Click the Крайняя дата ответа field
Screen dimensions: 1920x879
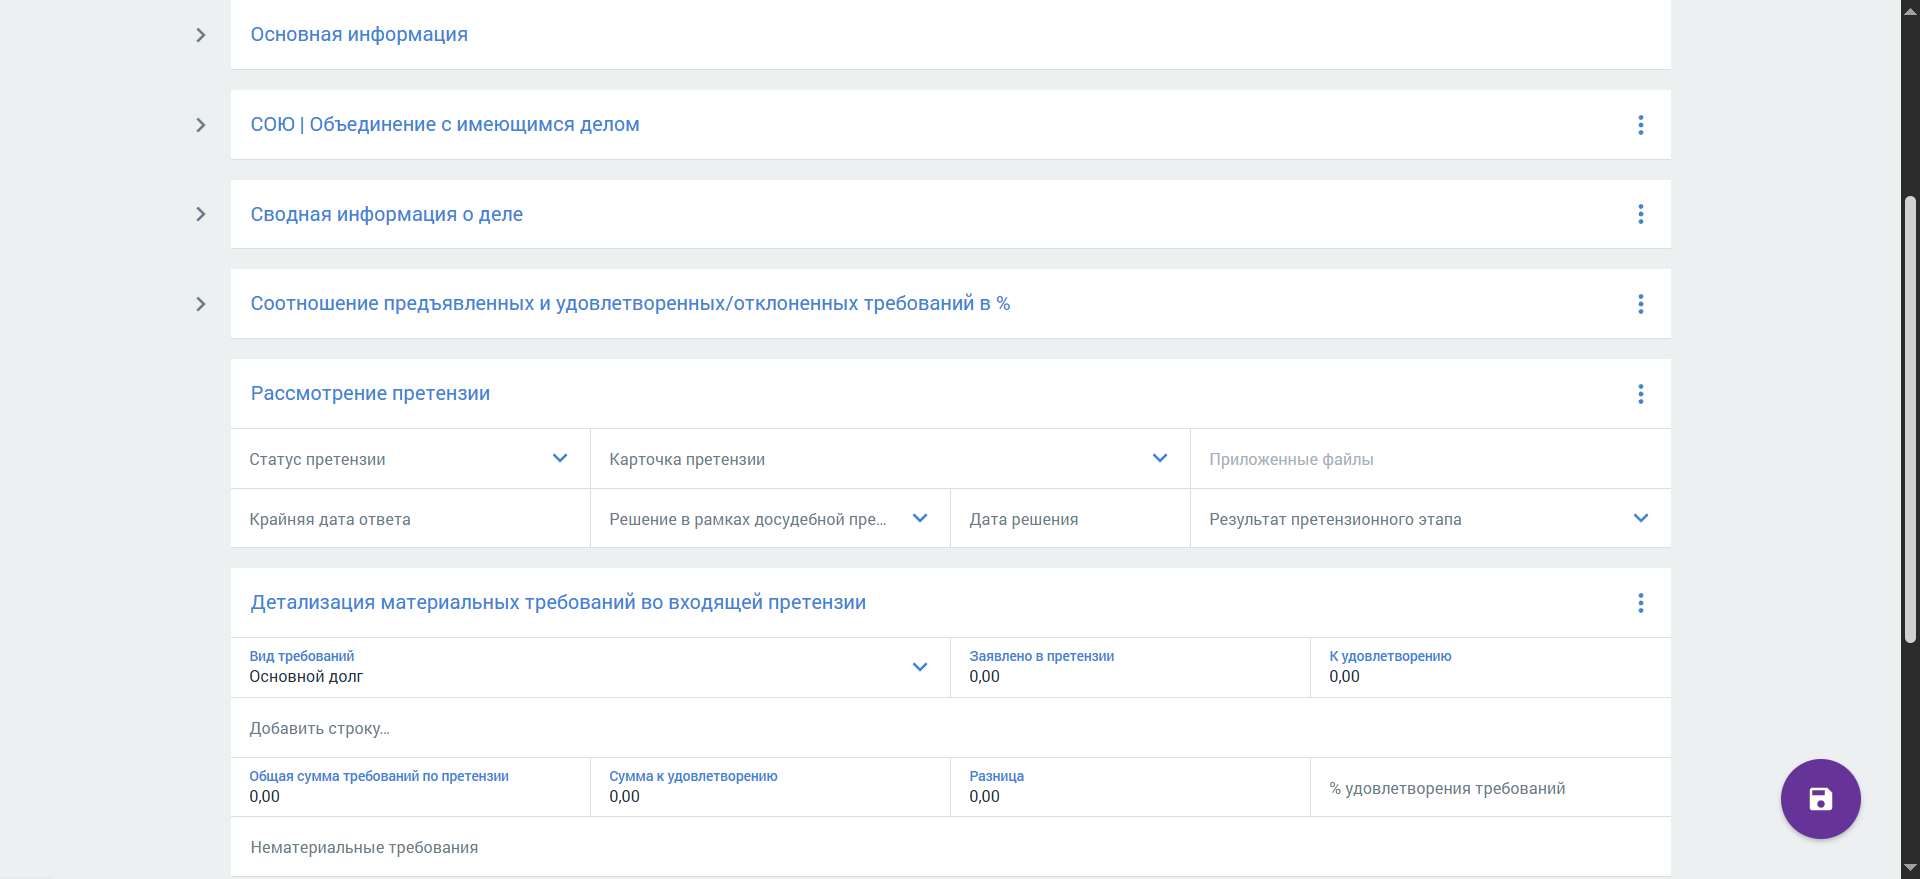tap(410, 519)
